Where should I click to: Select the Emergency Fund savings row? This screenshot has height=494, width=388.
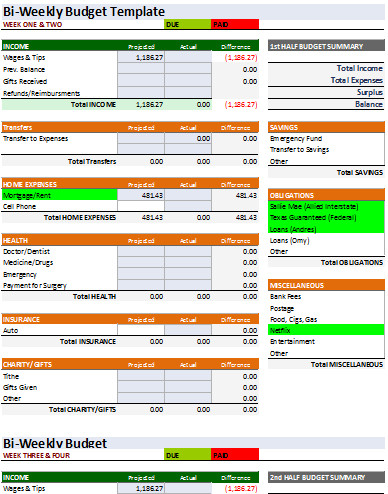(x=326, y=138)
